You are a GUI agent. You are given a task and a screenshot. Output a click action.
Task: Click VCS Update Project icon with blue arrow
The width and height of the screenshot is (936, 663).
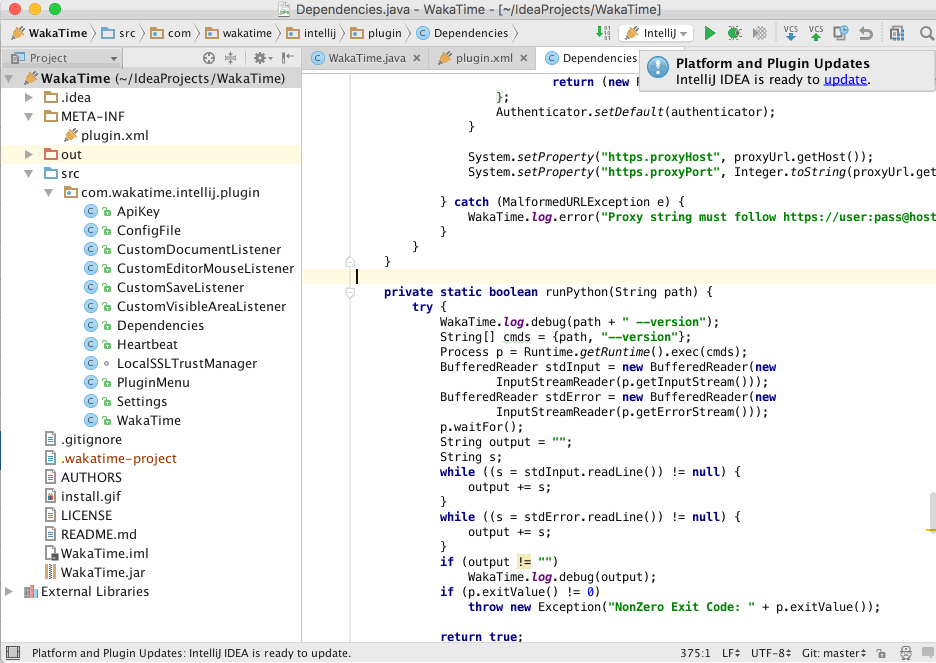[x=790, y=33]
